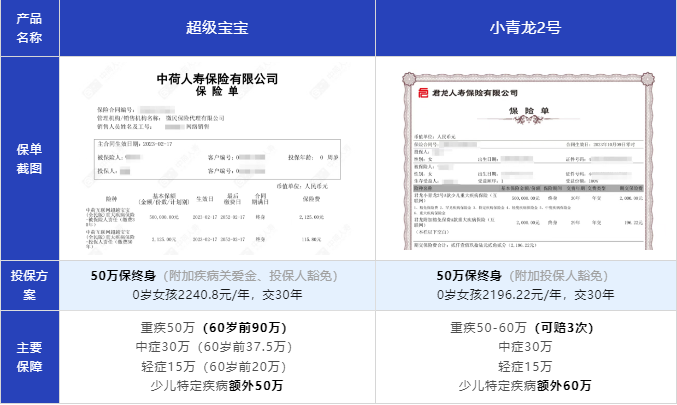Click the 产品名称 row header
The width and height of the screenshot is (677, 405).
29,28
